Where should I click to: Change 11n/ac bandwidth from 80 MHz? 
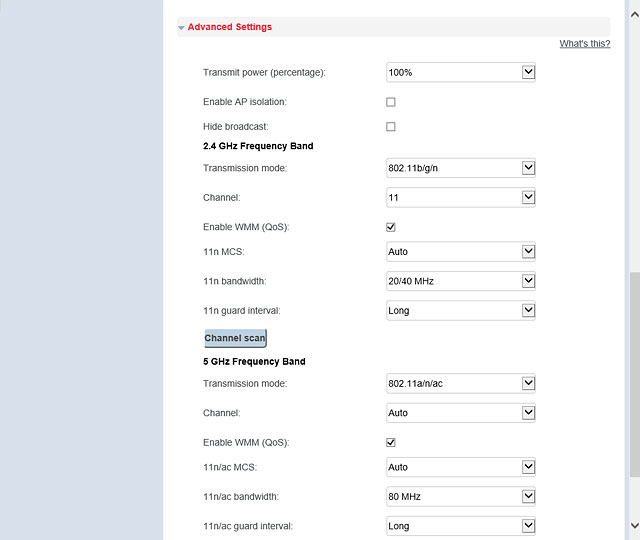[460, 496]
